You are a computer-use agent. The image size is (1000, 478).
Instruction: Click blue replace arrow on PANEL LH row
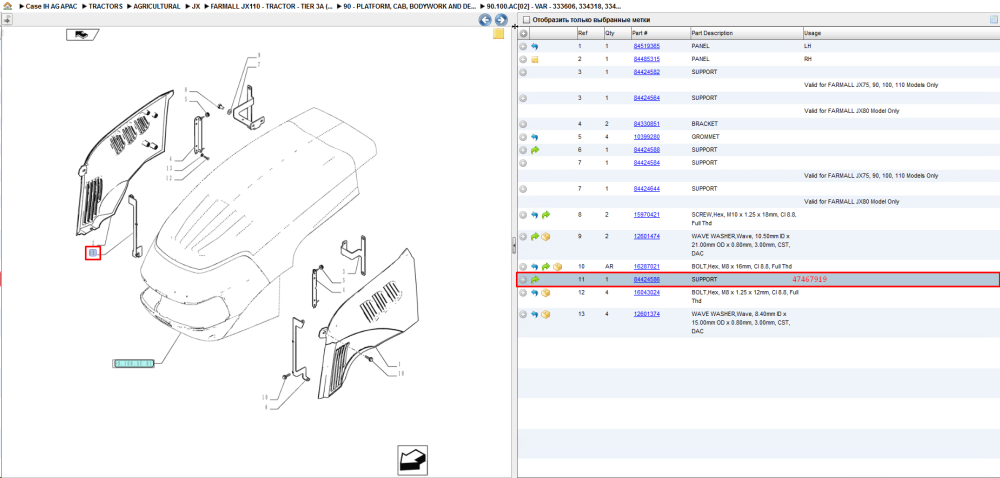[534, 47]
